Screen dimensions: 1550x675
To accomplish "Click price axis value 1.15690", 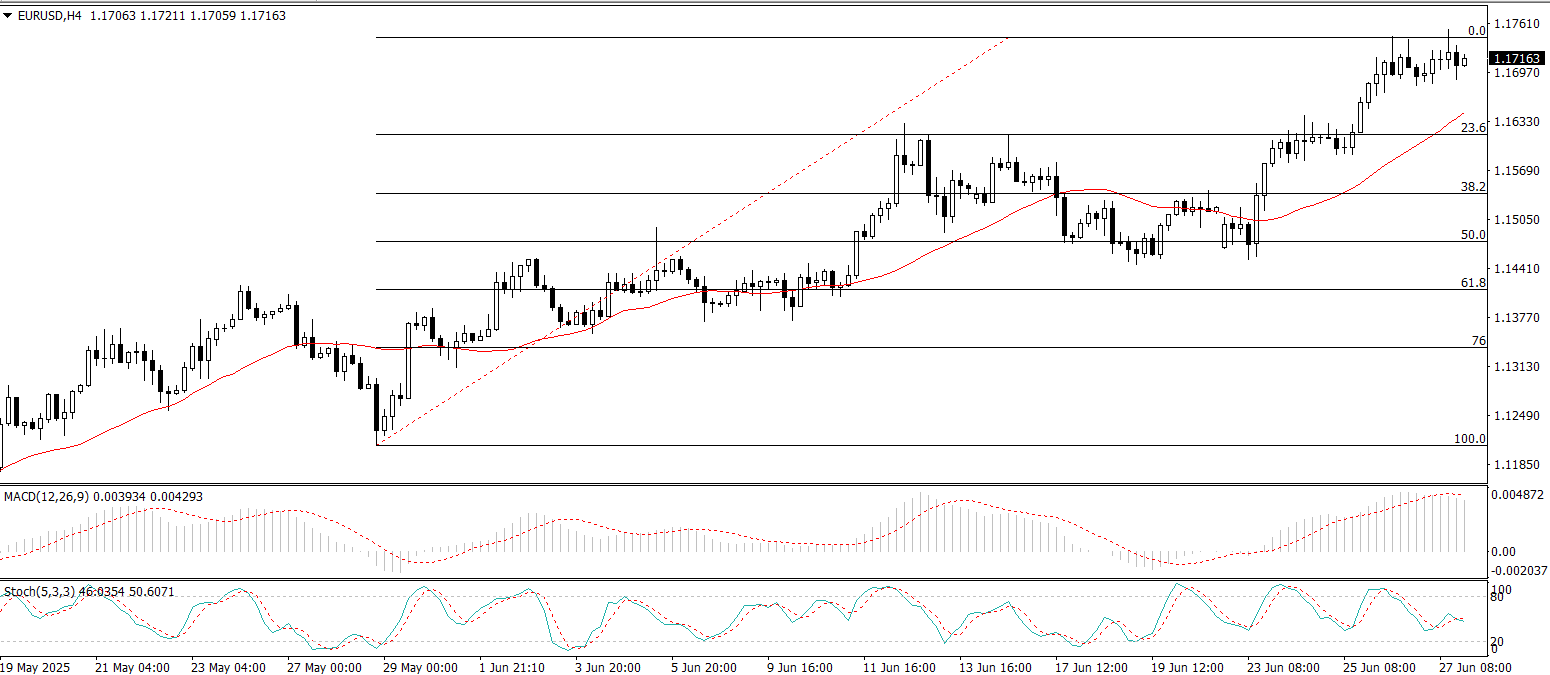I will coord(1515,171).
